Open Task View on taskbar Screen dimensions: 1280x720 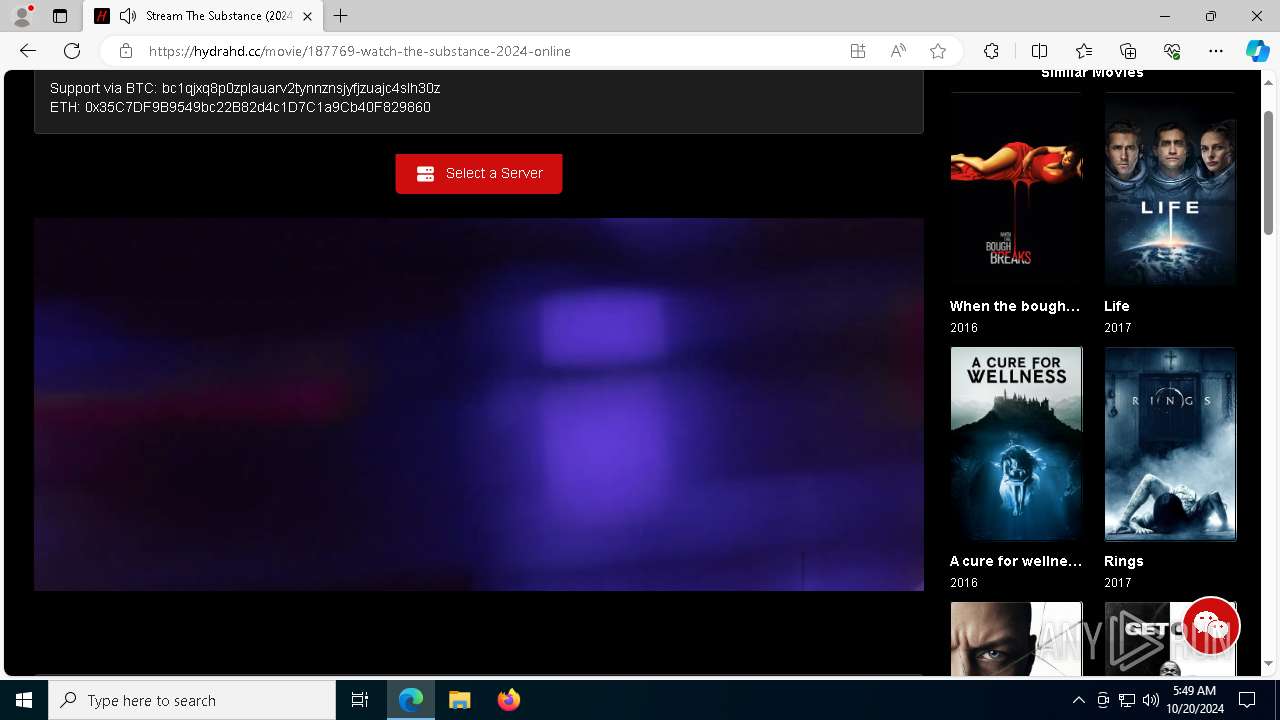[360, 700]
